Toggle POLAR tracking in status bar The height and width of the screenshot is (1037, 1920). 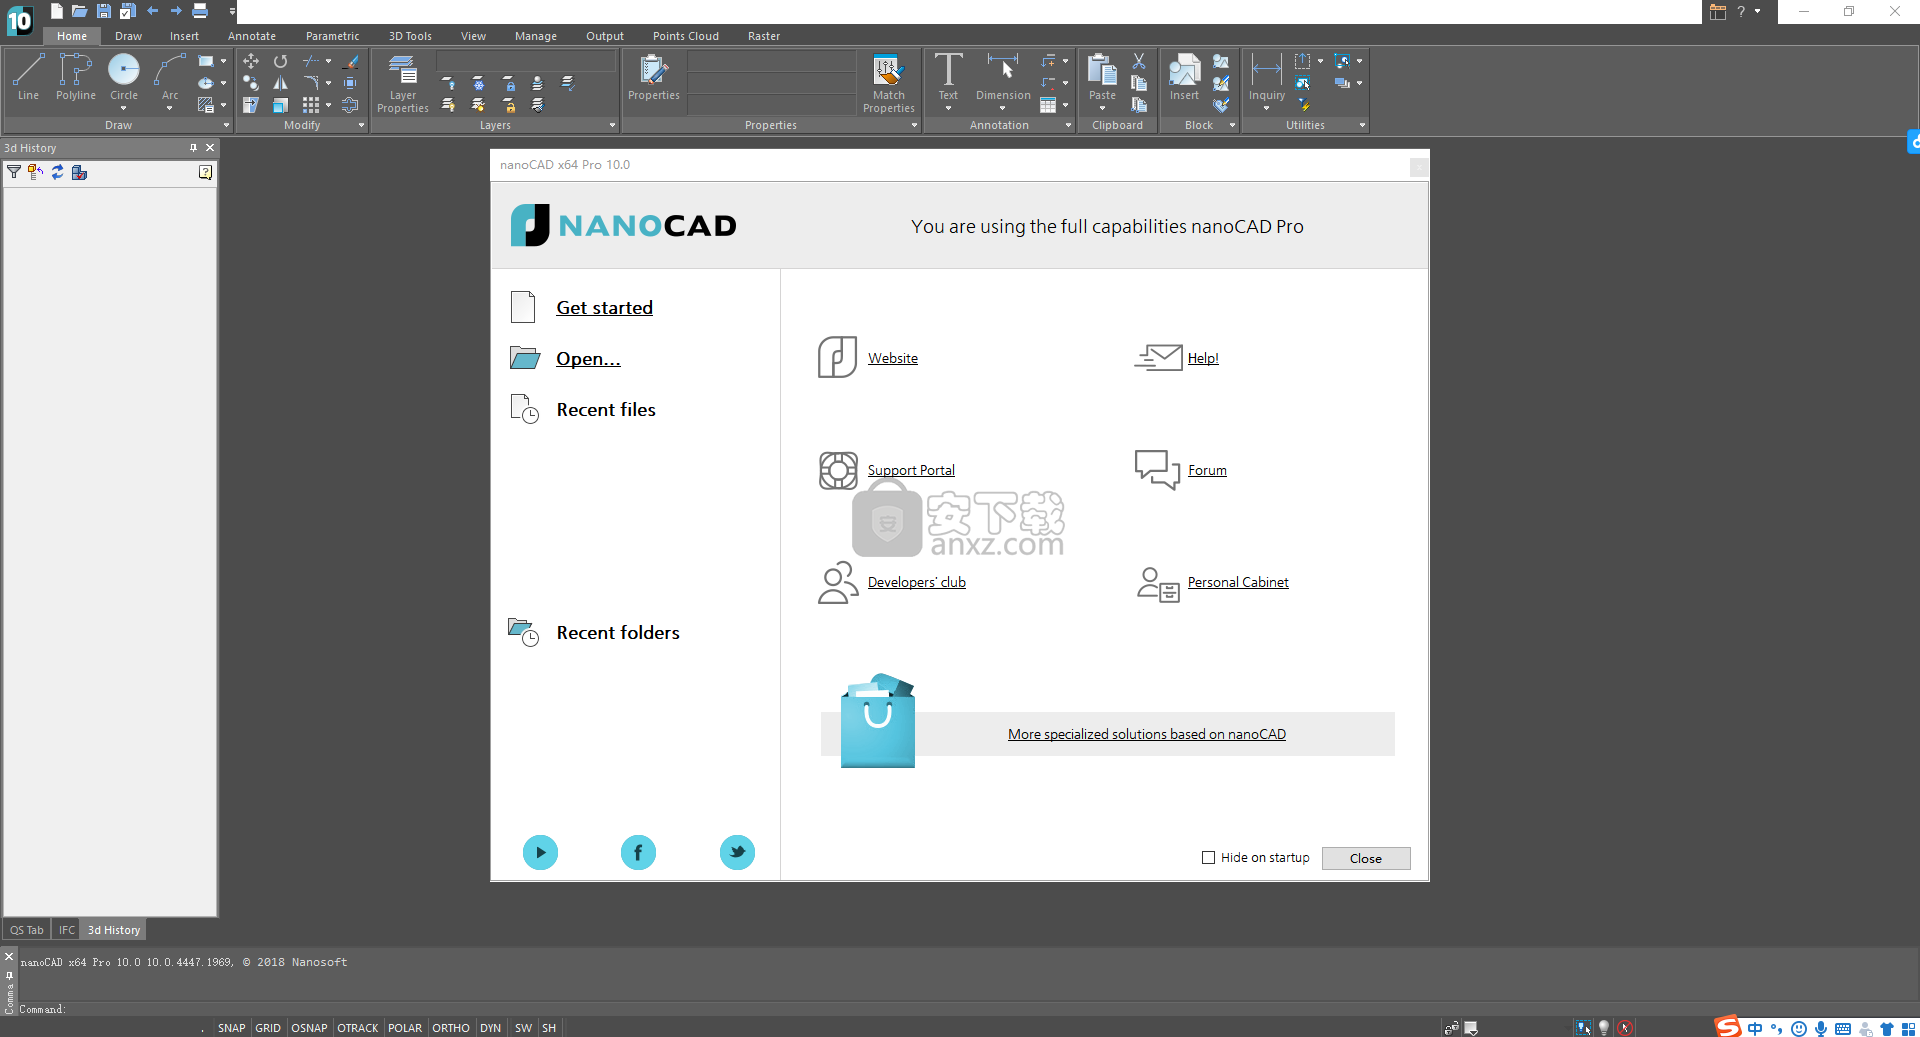pos(405,1028)
